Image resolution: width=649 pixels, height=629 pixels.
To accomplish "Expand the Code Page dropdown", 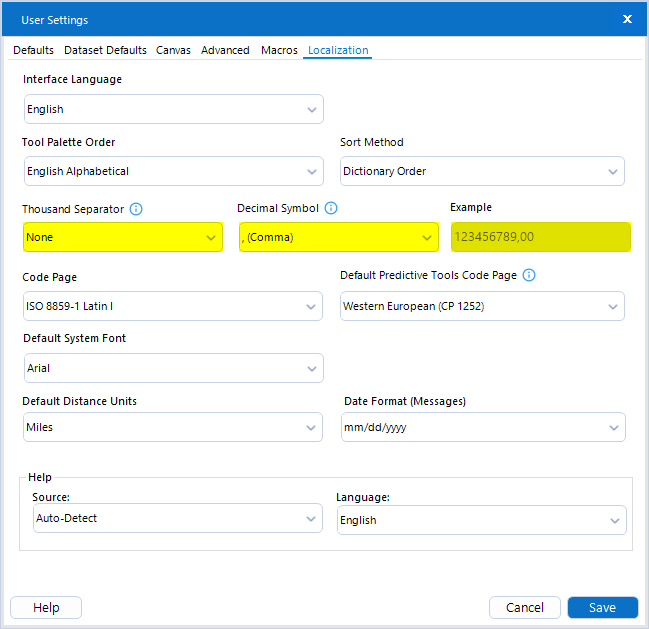I will 173,306.
